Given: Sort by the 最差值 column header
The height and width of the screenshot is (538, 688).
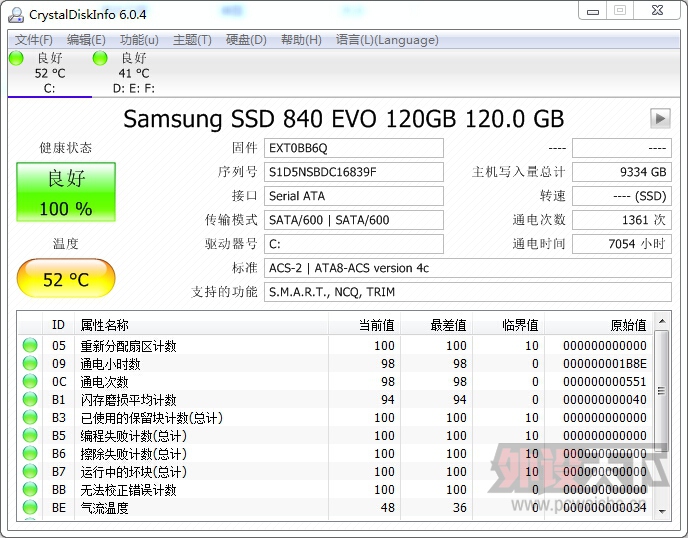Looking at the screenshot, I should [436, 325].
